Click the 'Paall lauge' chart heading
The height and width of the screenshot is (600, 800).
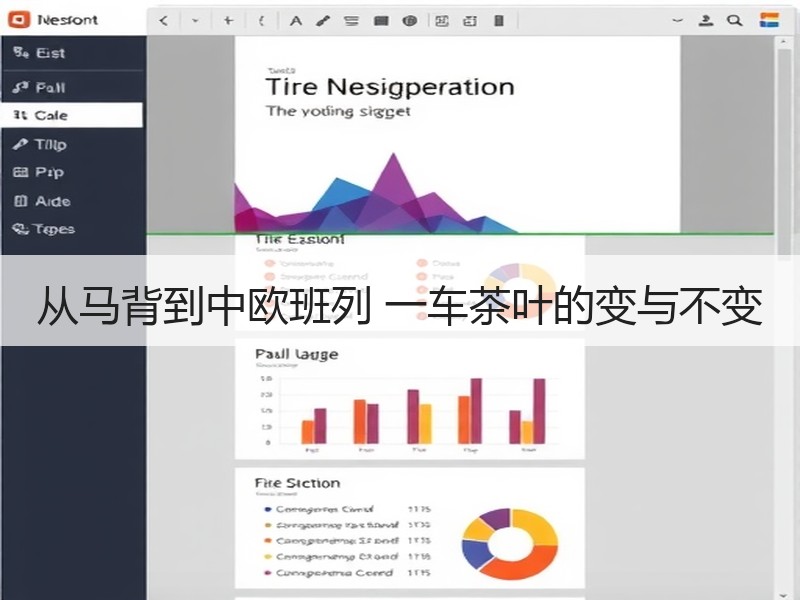[x=296, y=354]
